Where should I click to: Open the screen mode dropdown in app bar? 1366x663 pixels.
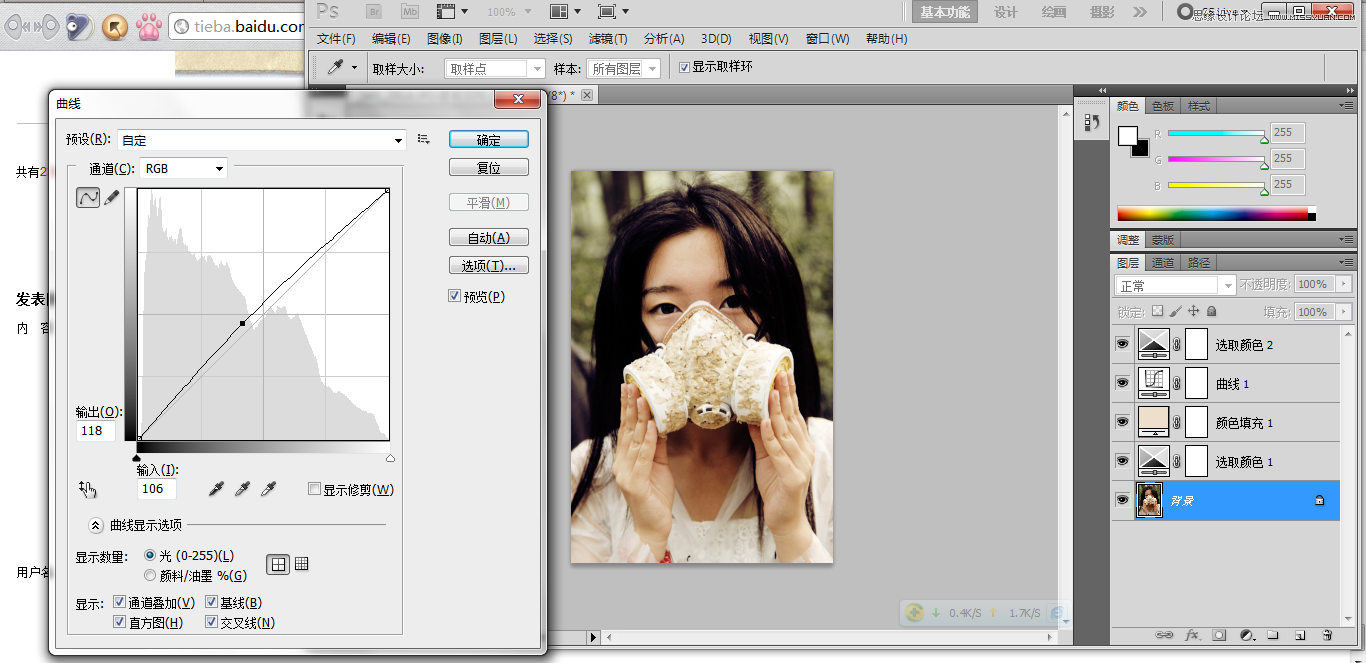point(613,12)
